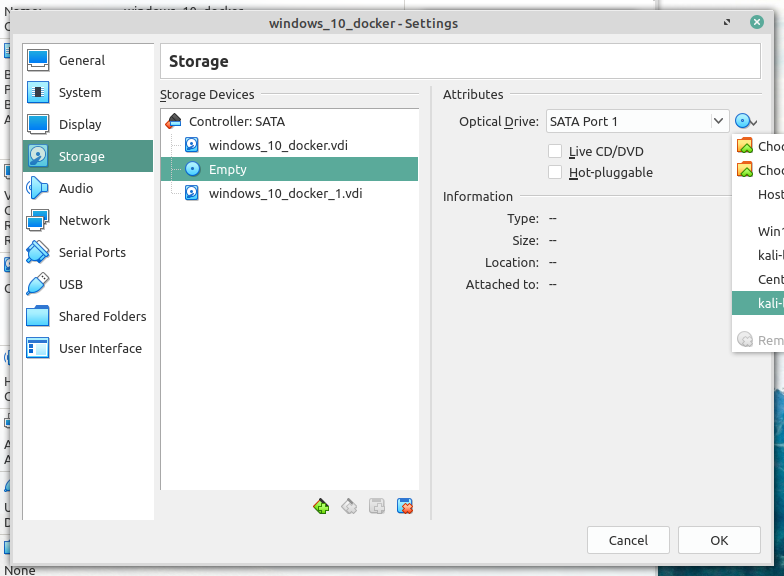Go to the Network settings category
Viewport: 784px width, 576px height.
88,220
